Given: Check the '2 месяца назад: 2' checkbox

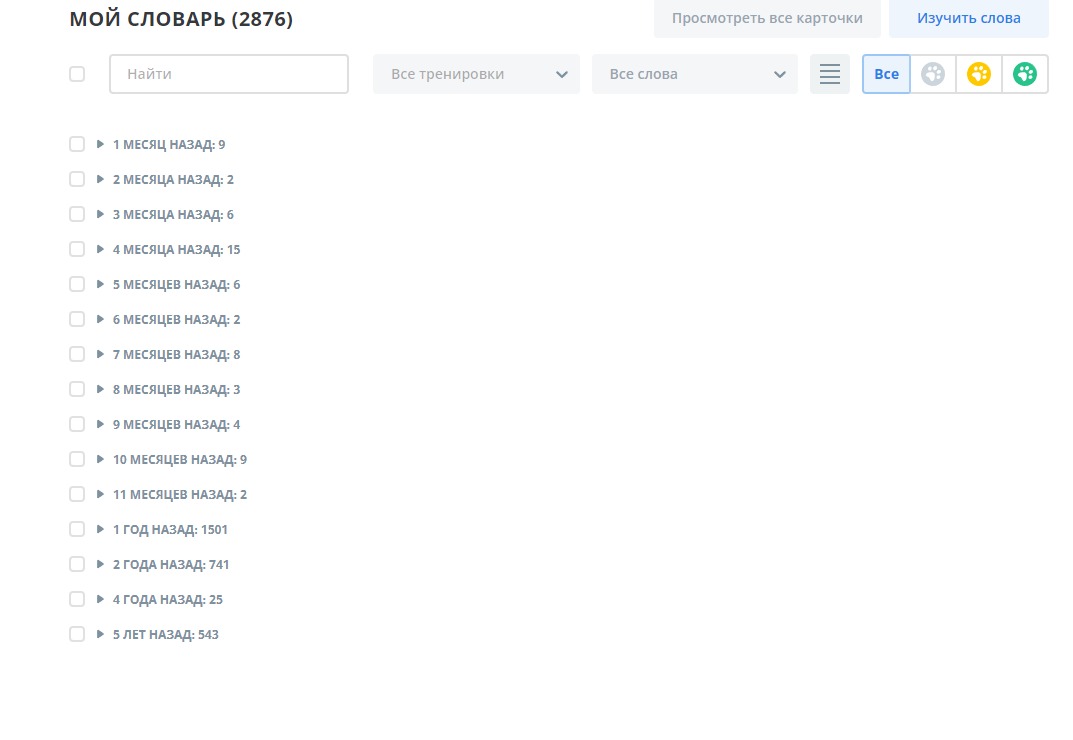Looking at the screenshot, I should (77, 179).
